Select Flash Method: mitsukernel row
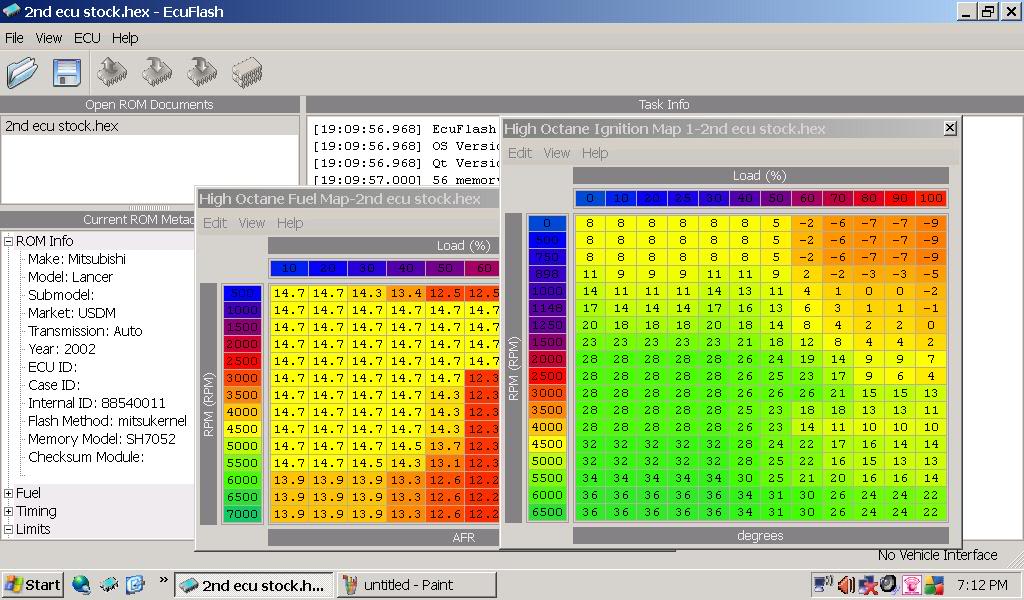Viewport: 1024px width, 600px height. (107, 420)
